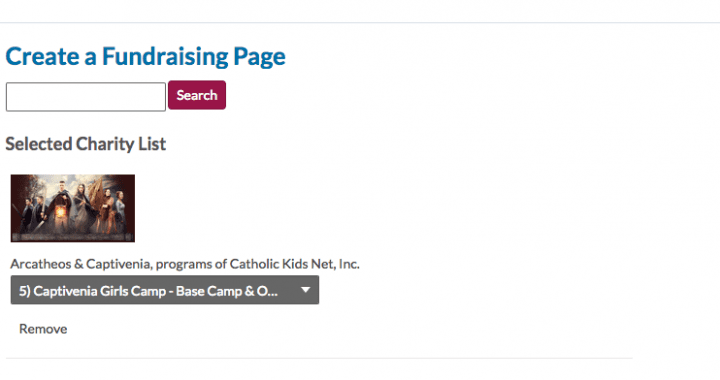Screen dimensions: 720x380
Task: Remove the selected charity from list
Action: pos(43,329)
